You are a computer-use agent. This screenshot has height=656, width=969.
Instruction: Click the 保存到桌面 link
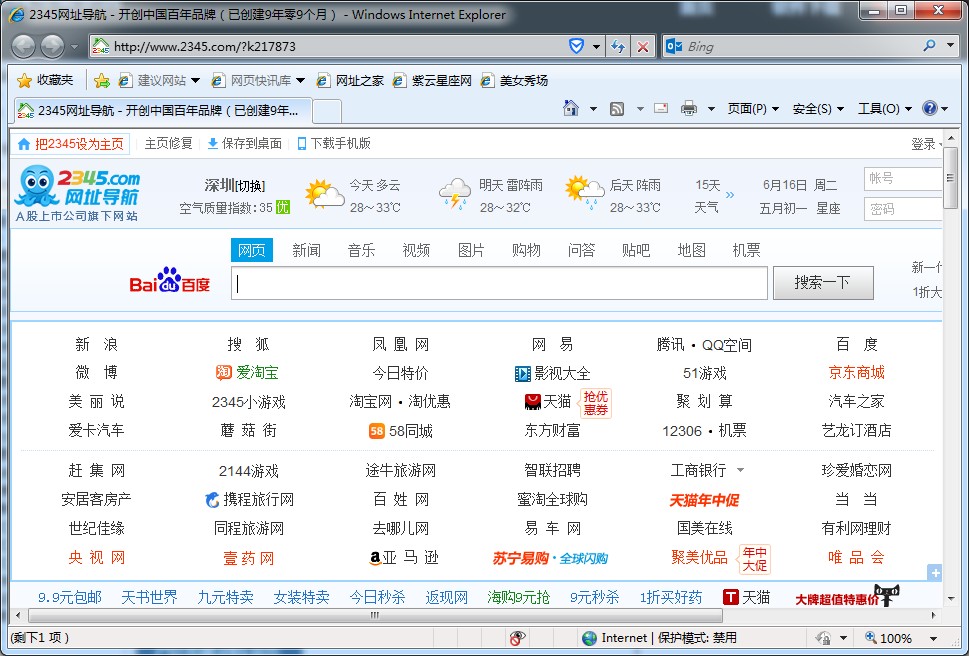click(x=244, y=143)
